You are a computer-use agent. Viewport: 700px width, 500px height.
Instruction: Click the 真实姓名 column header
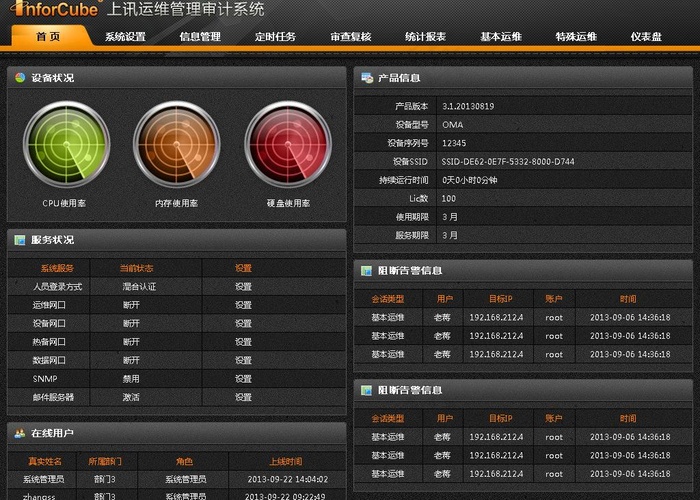[45, 462]
